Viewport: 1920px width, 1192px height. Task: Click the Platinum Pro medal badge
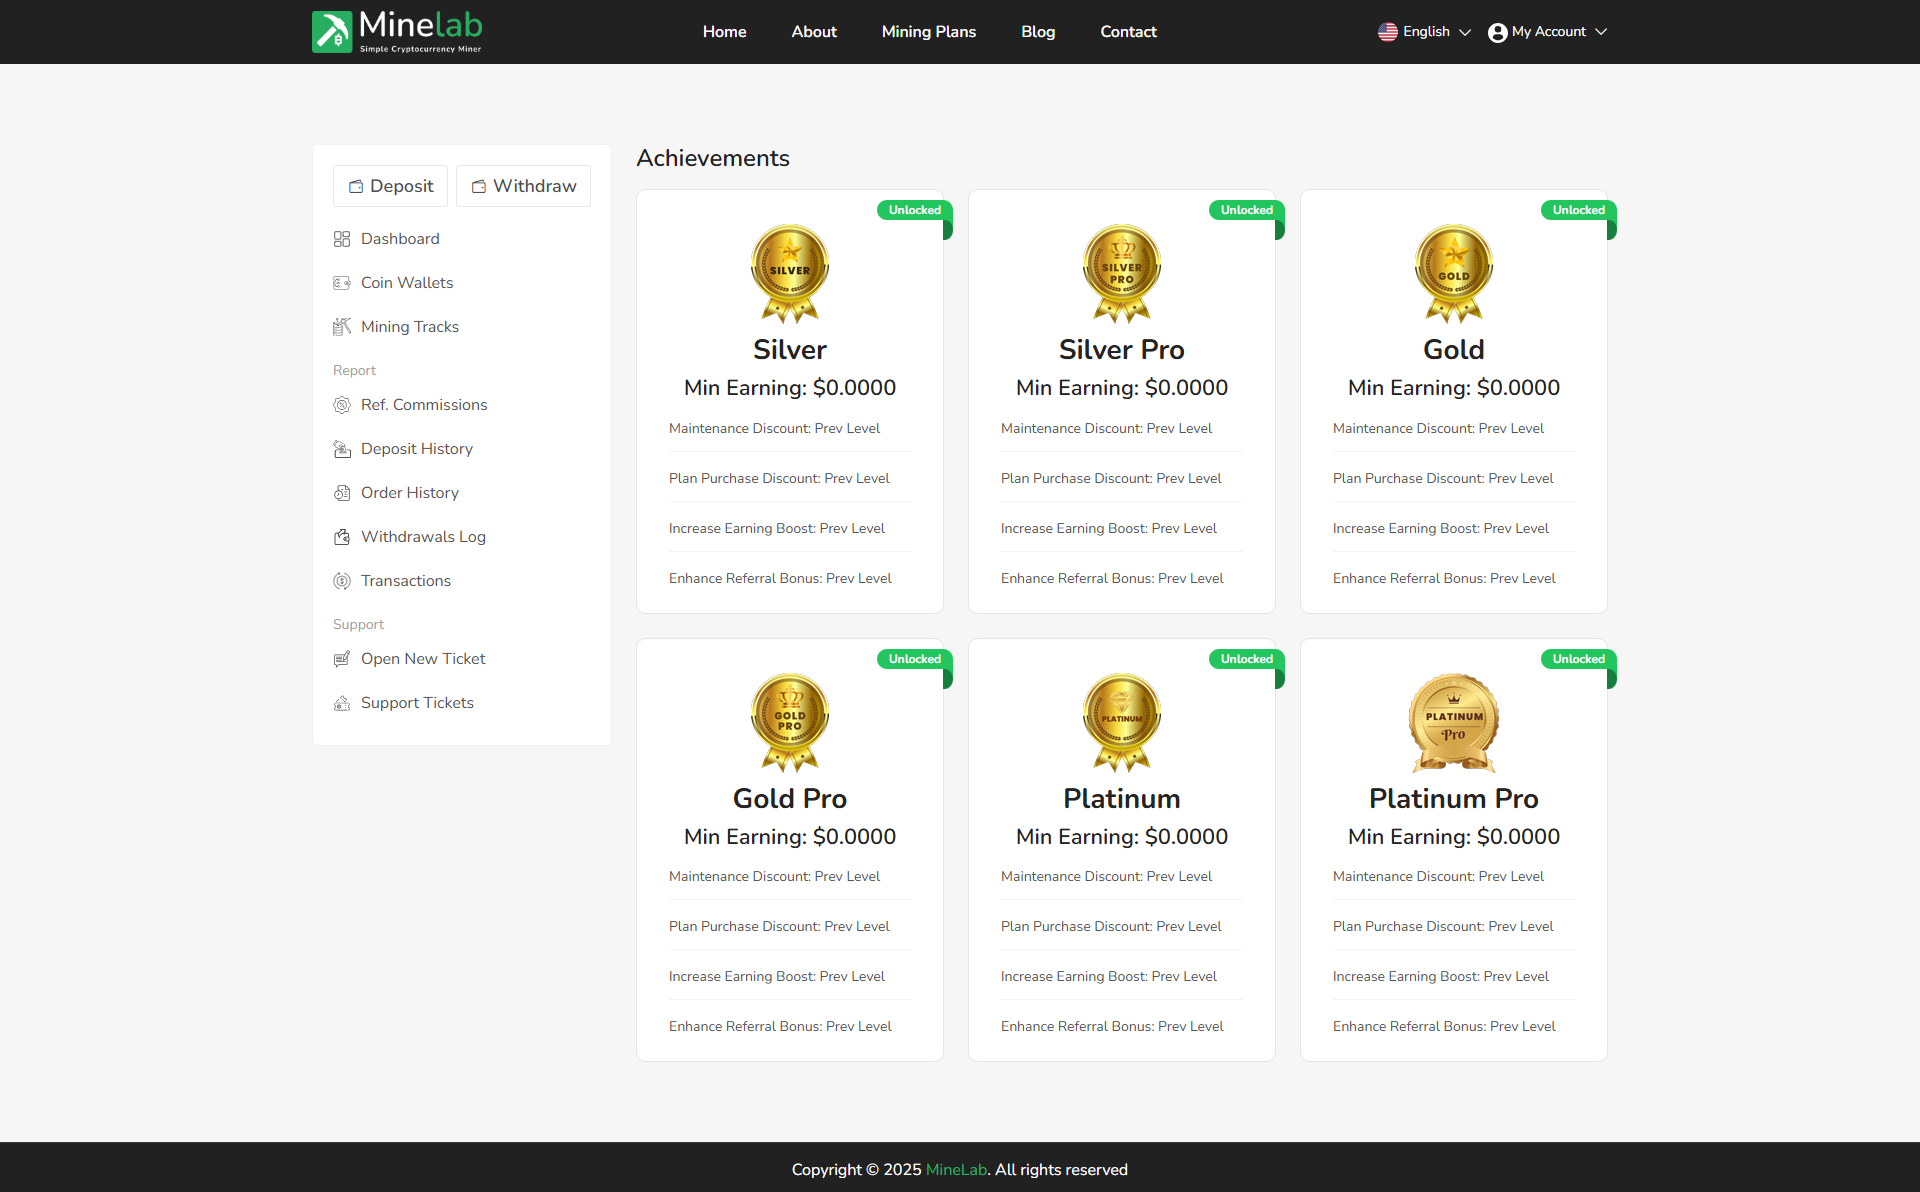point(1453,723)
